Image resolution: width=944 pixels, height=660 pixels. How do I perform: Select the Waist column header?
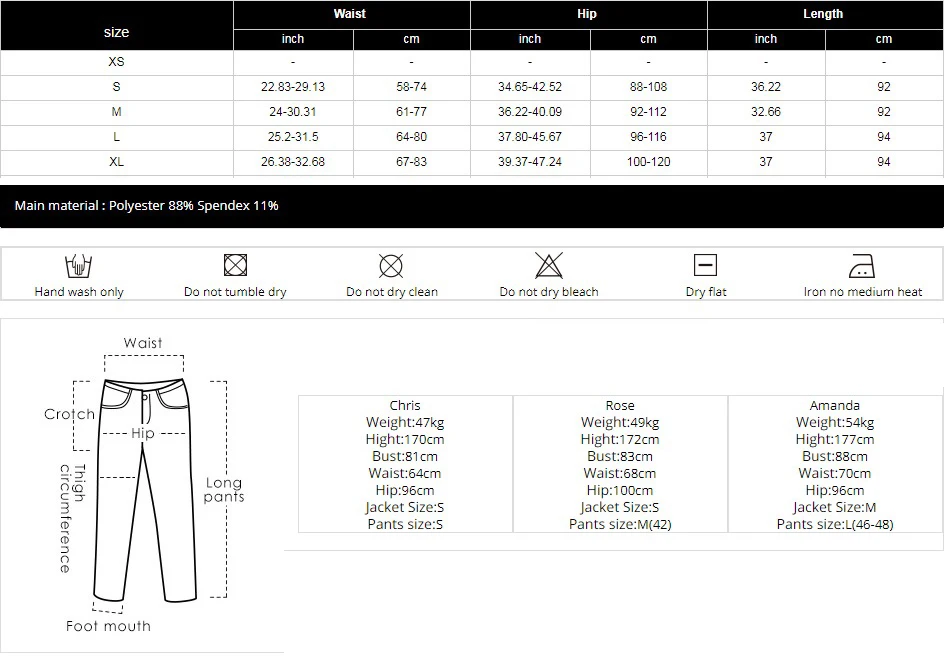click(350, 14)
